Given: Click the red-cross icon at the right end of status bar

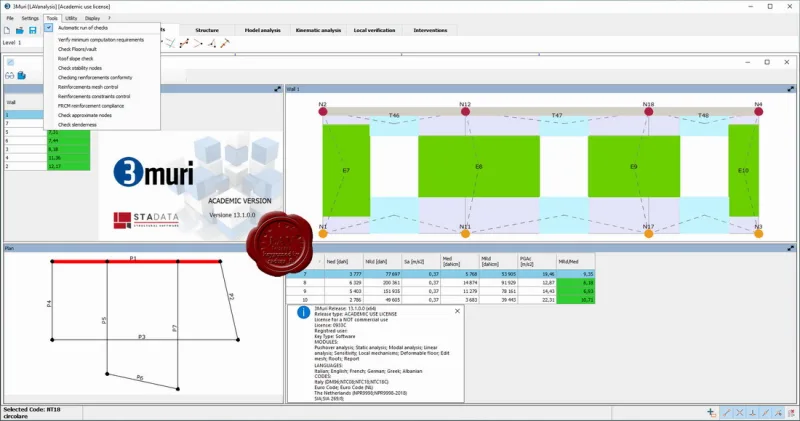Looking at the screenshot, I should (792, 412).
